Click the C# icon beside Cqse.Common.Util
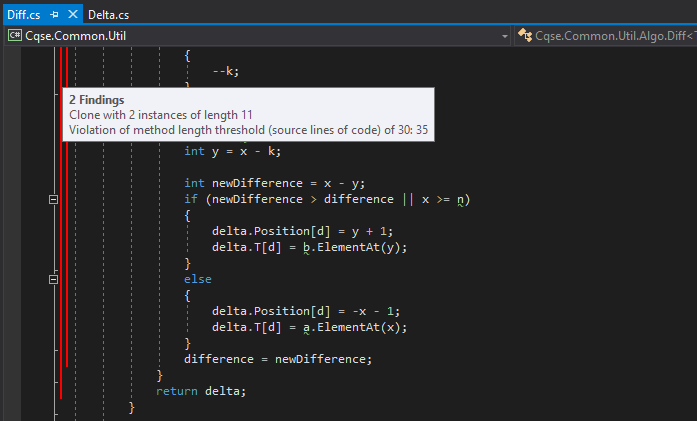This screenshot has width=697, height=421. (x=14, y=36)
